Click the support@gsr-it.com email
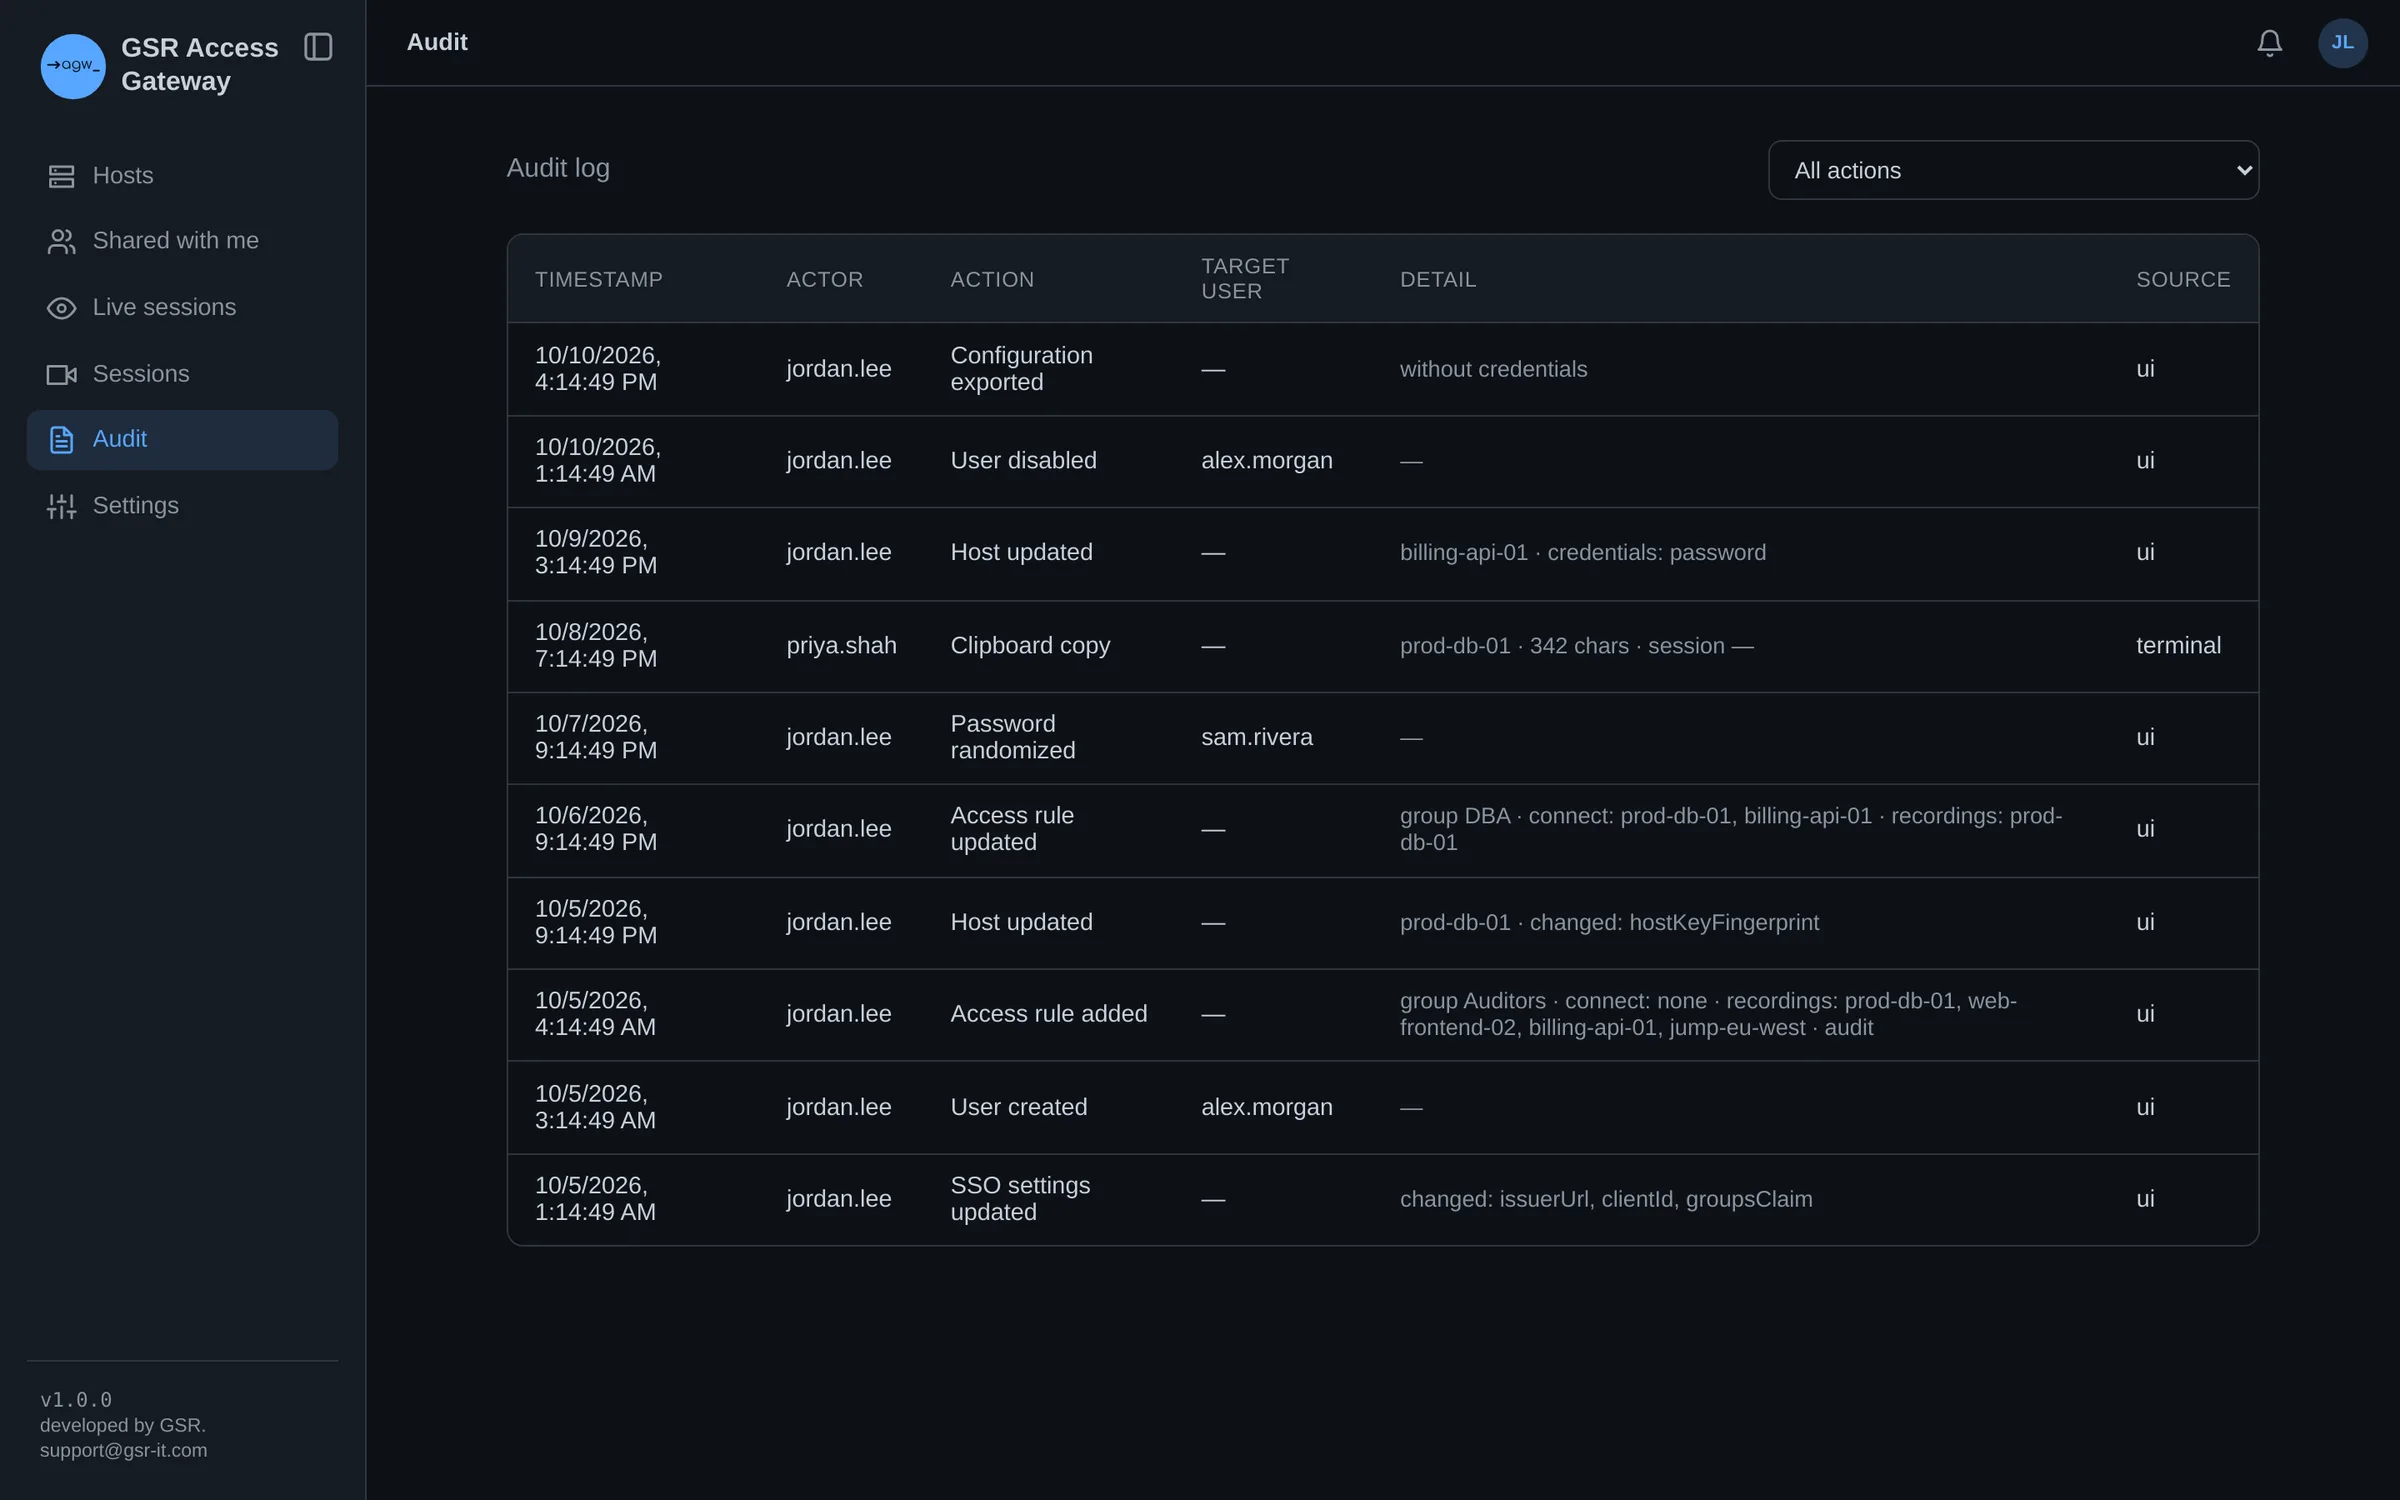Screen dimensions: 2400x1500 [x=123, y=1451]
